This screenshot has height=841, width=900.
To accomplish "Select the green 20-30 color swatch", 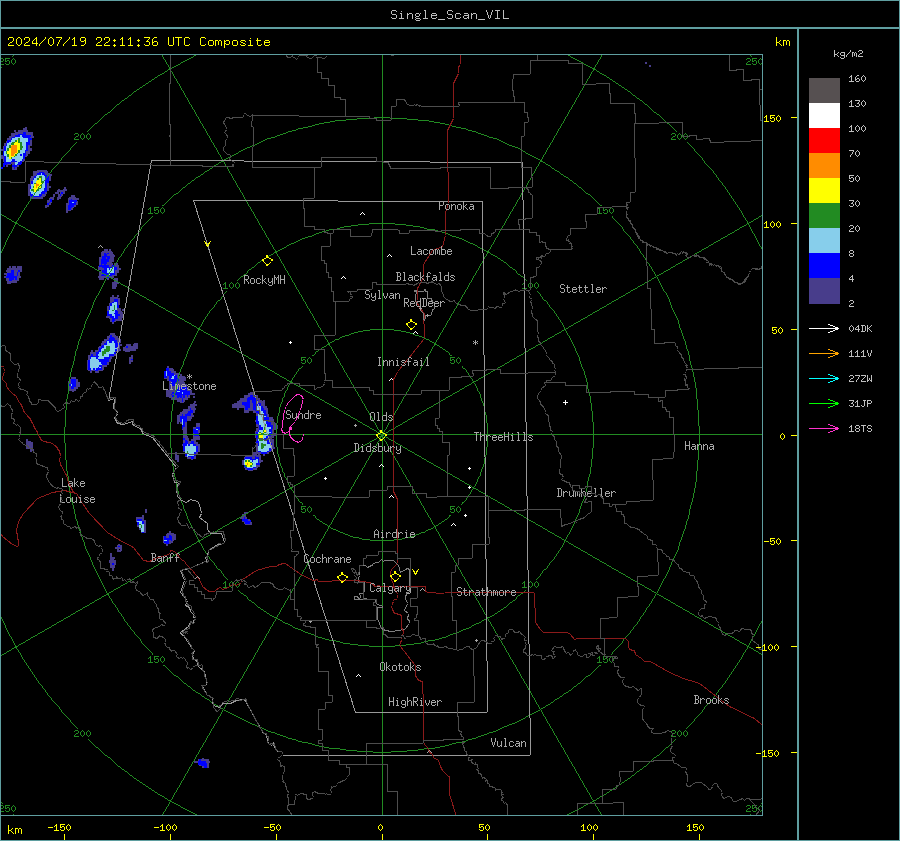I will point(824,215).
